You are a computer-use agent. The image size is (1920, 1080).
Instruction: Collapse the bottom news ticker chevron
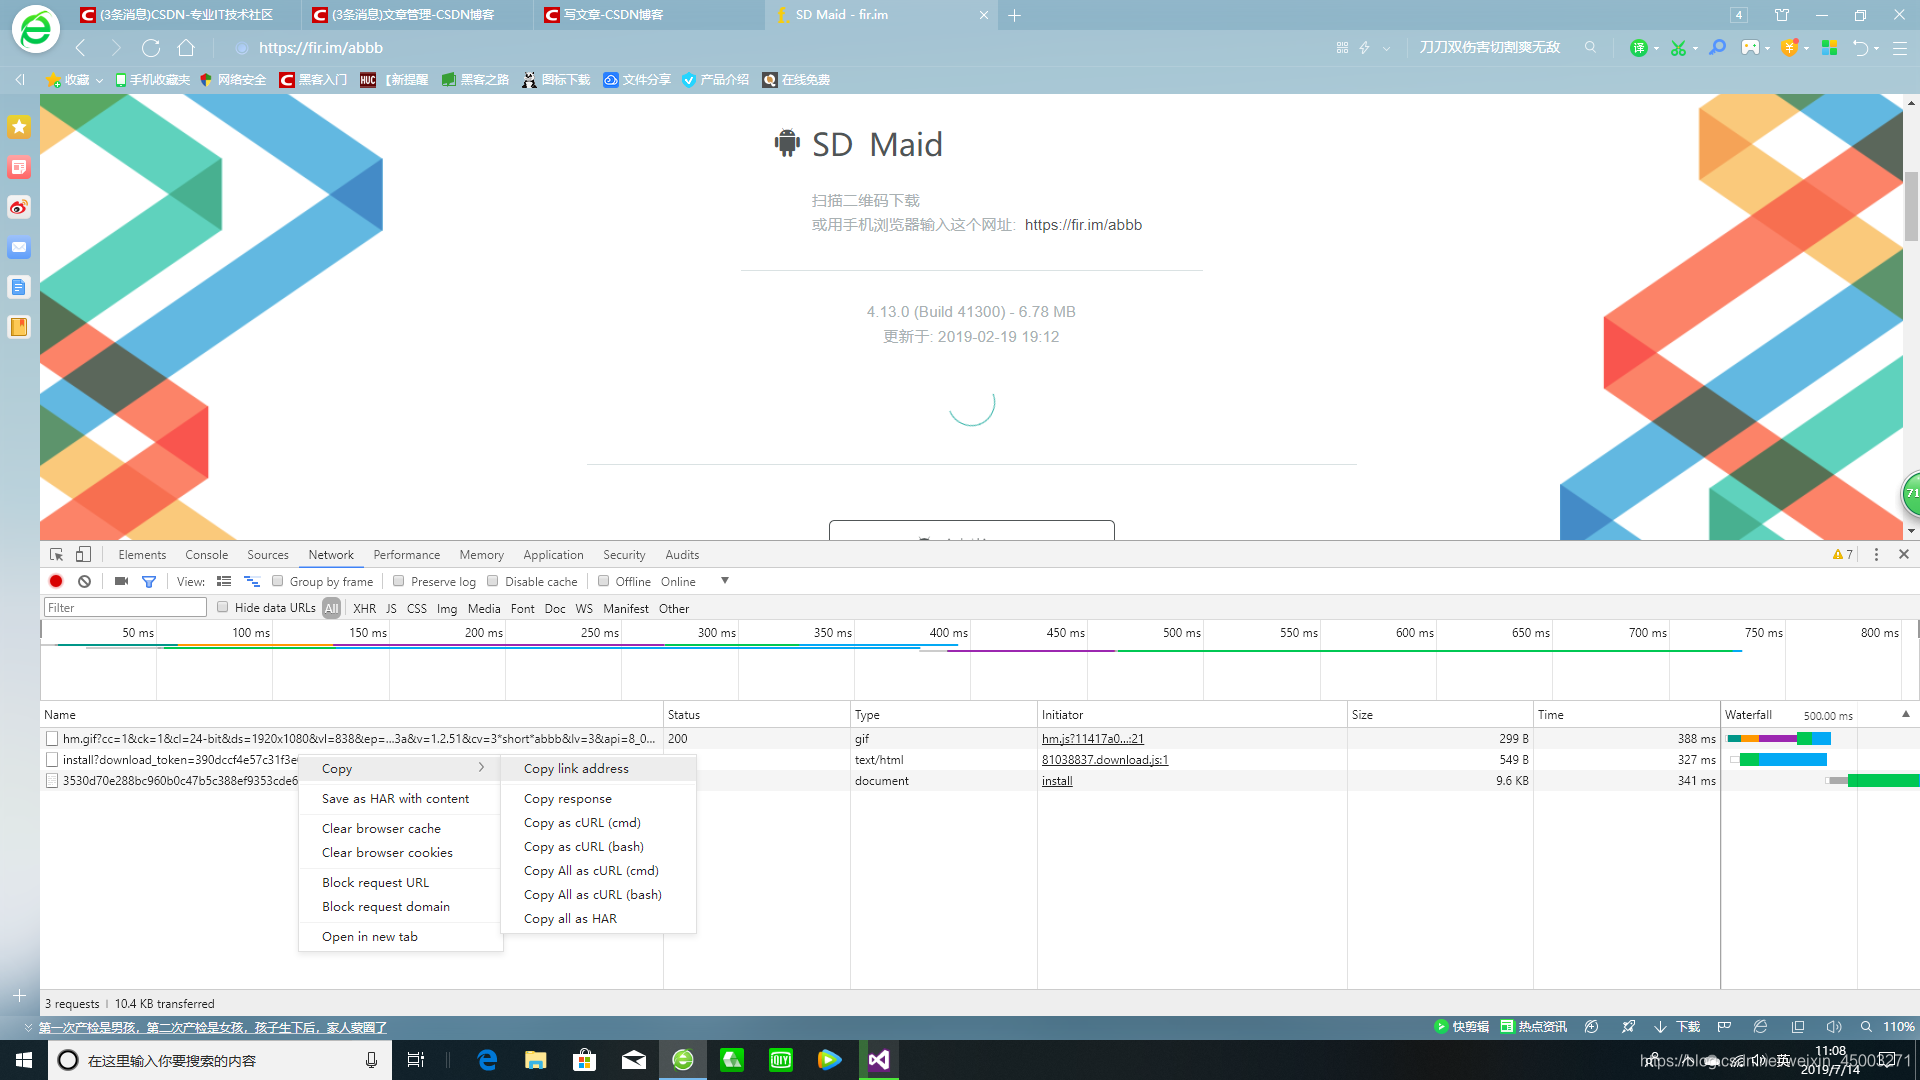[28, 1027]
